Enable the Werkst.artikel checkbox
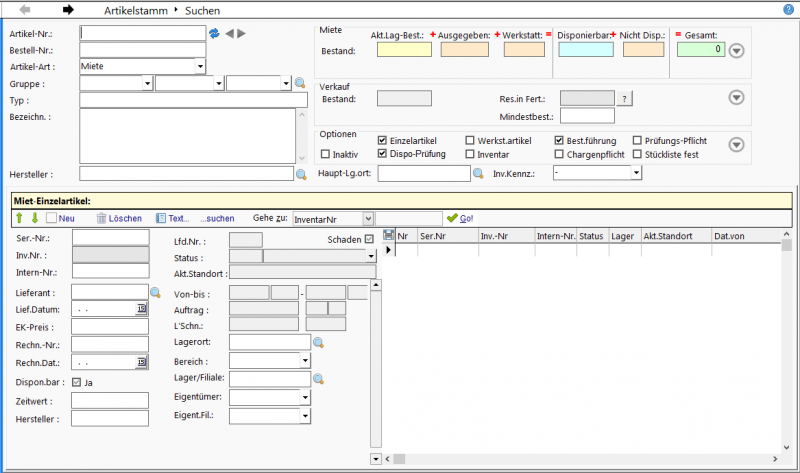Image resolution: width=800 pixels, height=473 pixels. coord(470,140)
